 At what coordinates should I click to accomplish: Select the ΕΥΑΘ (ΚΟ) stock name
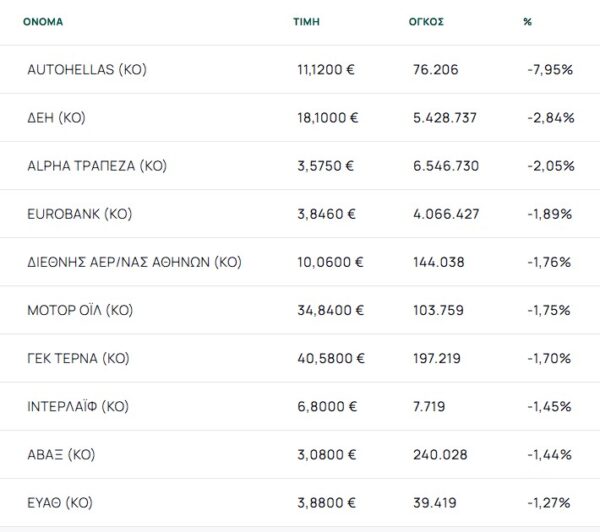59,502
